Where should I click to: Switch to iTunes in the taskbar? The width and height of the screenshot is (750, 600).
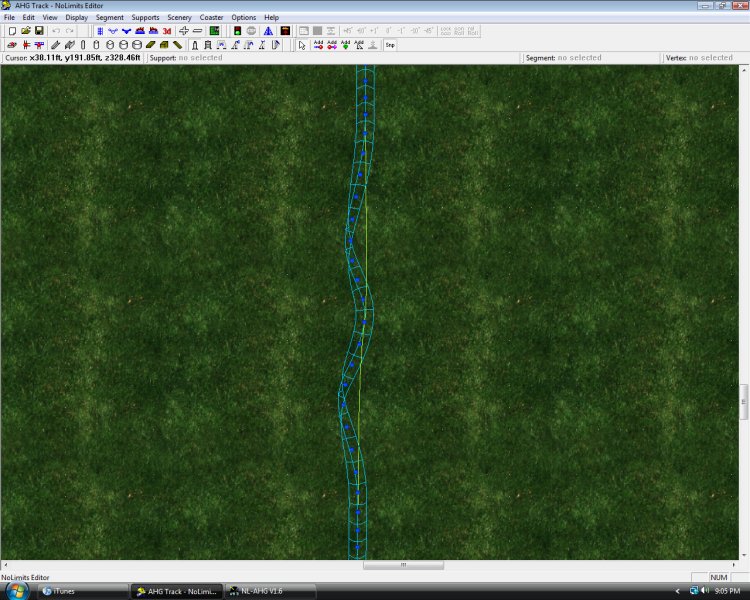tap(82, 591)
